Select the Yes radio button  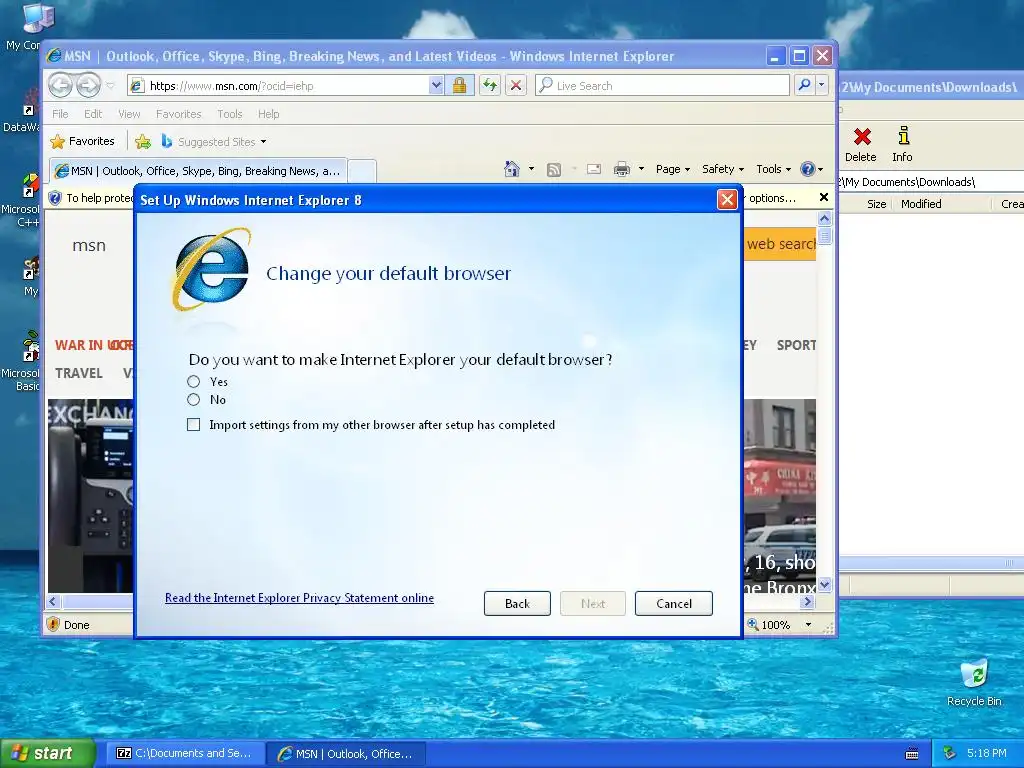(193, 381)
